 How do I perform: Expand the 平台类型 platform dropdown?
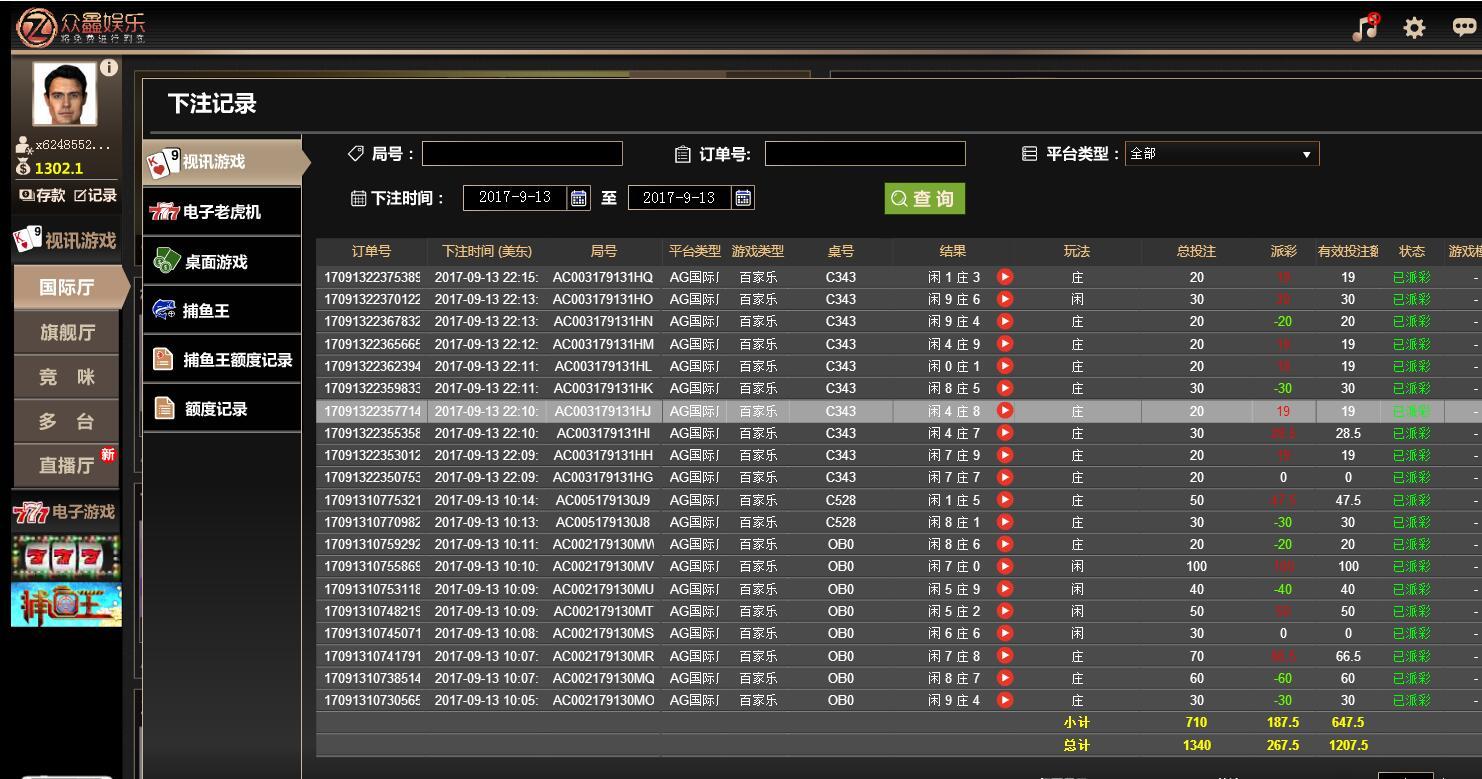1221,154
